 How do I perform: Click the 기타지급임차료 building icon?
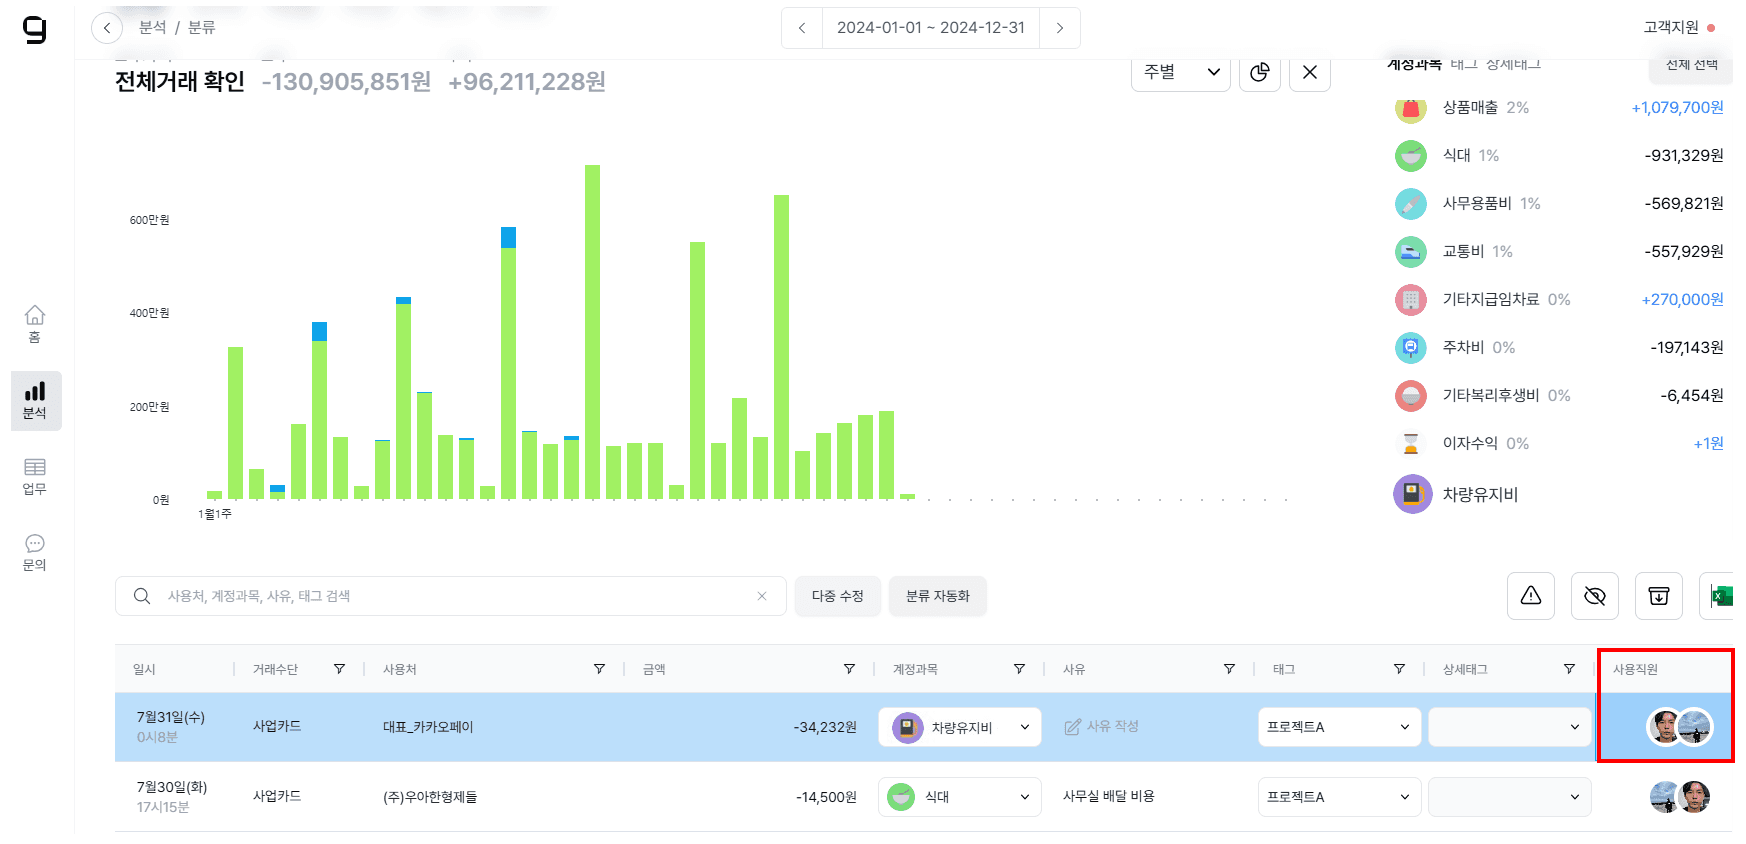click(1411, 299)
